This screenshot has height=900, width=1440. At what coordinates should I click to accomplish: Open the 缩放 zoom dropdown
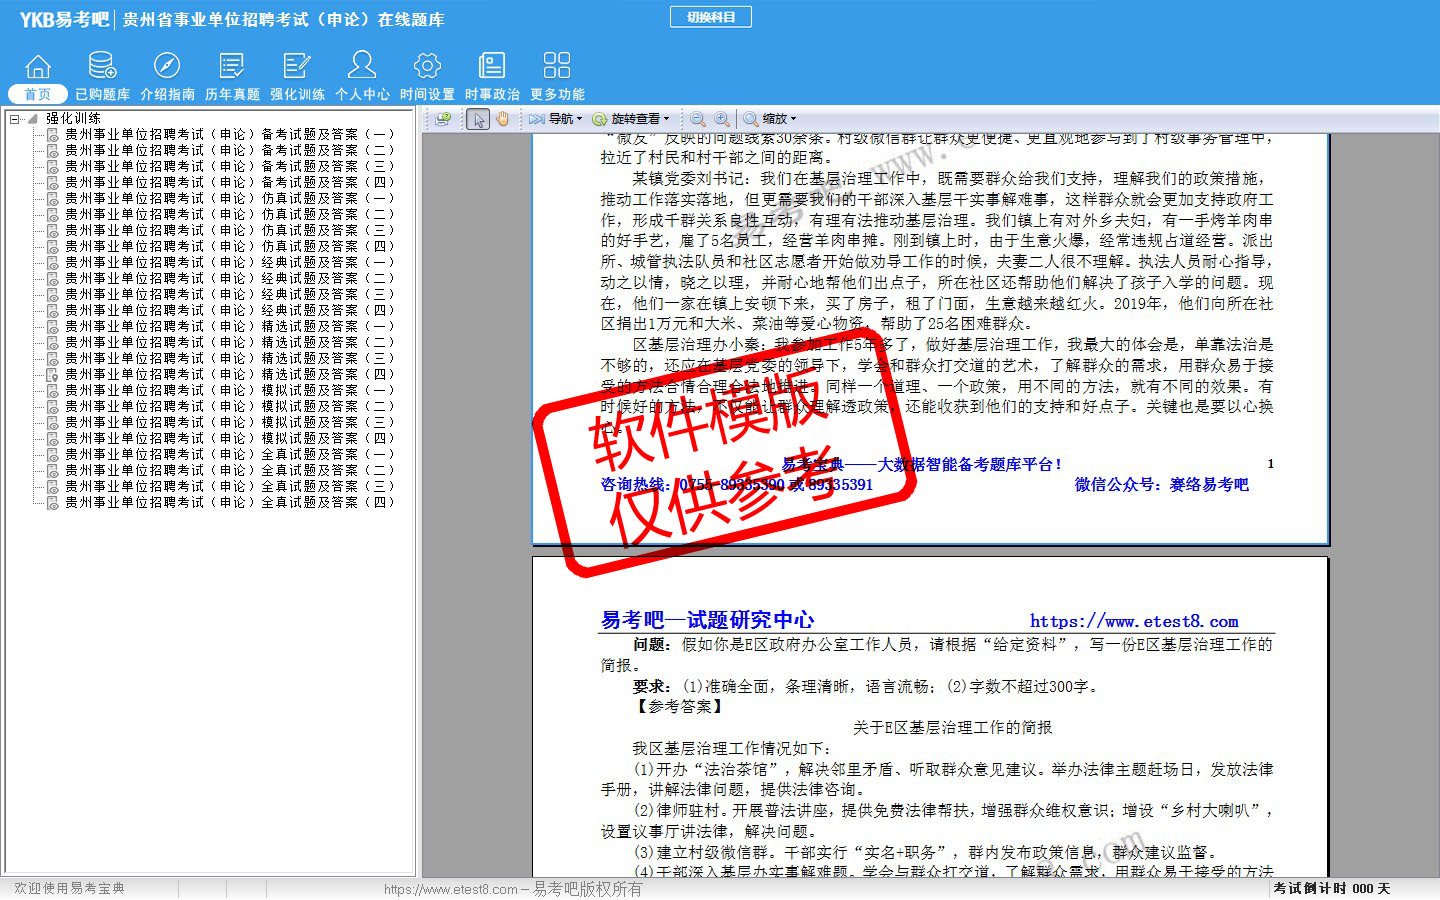tap(770, 119)
